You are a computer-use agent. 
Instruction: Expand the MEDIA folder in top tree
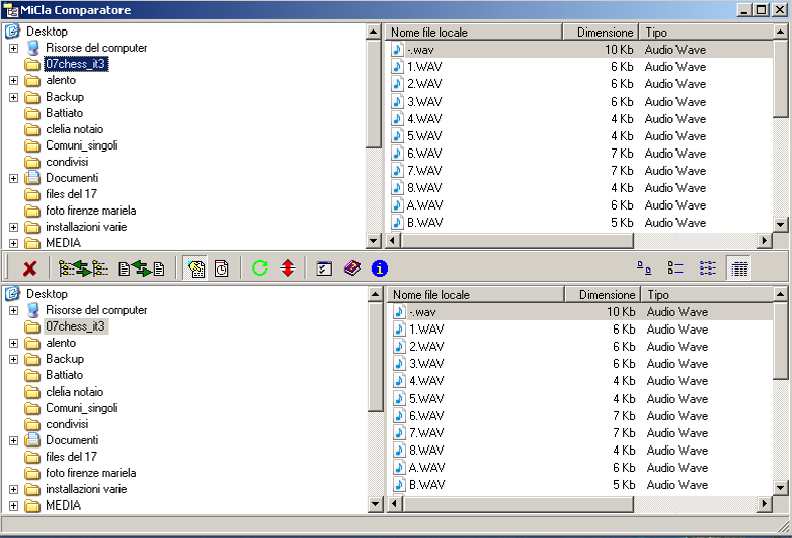(x=13, y=243)
